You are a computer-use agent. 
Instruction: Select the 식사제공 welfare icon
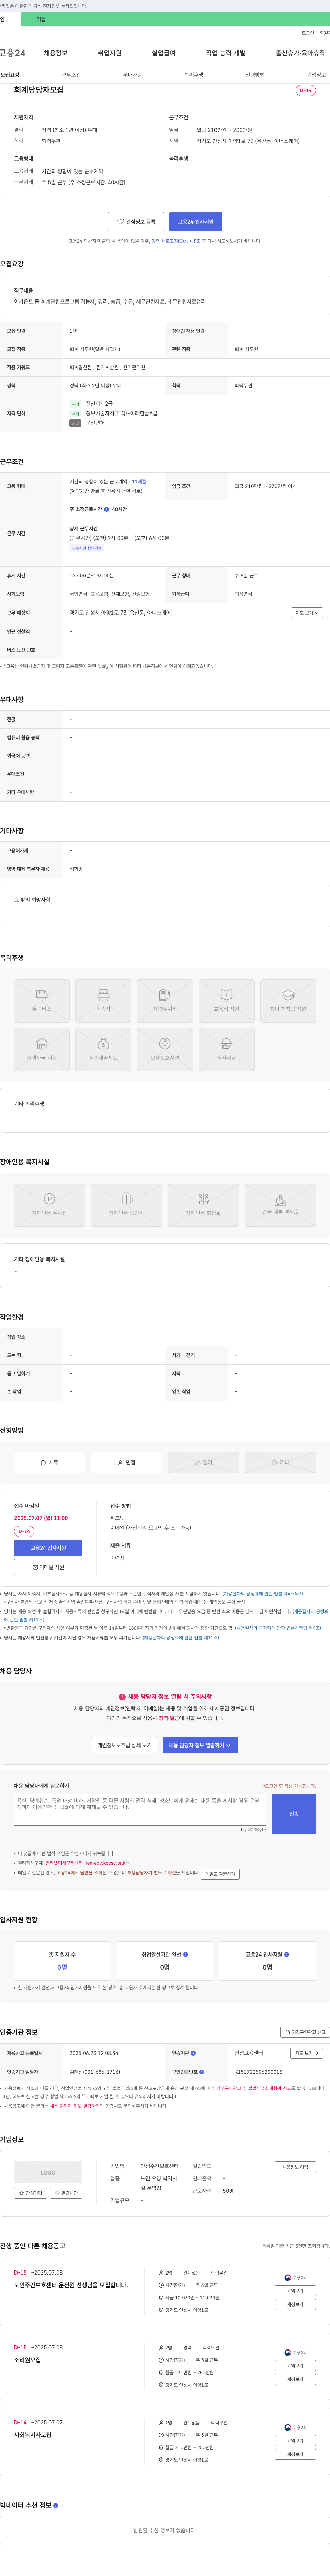tap(226, 1050)
